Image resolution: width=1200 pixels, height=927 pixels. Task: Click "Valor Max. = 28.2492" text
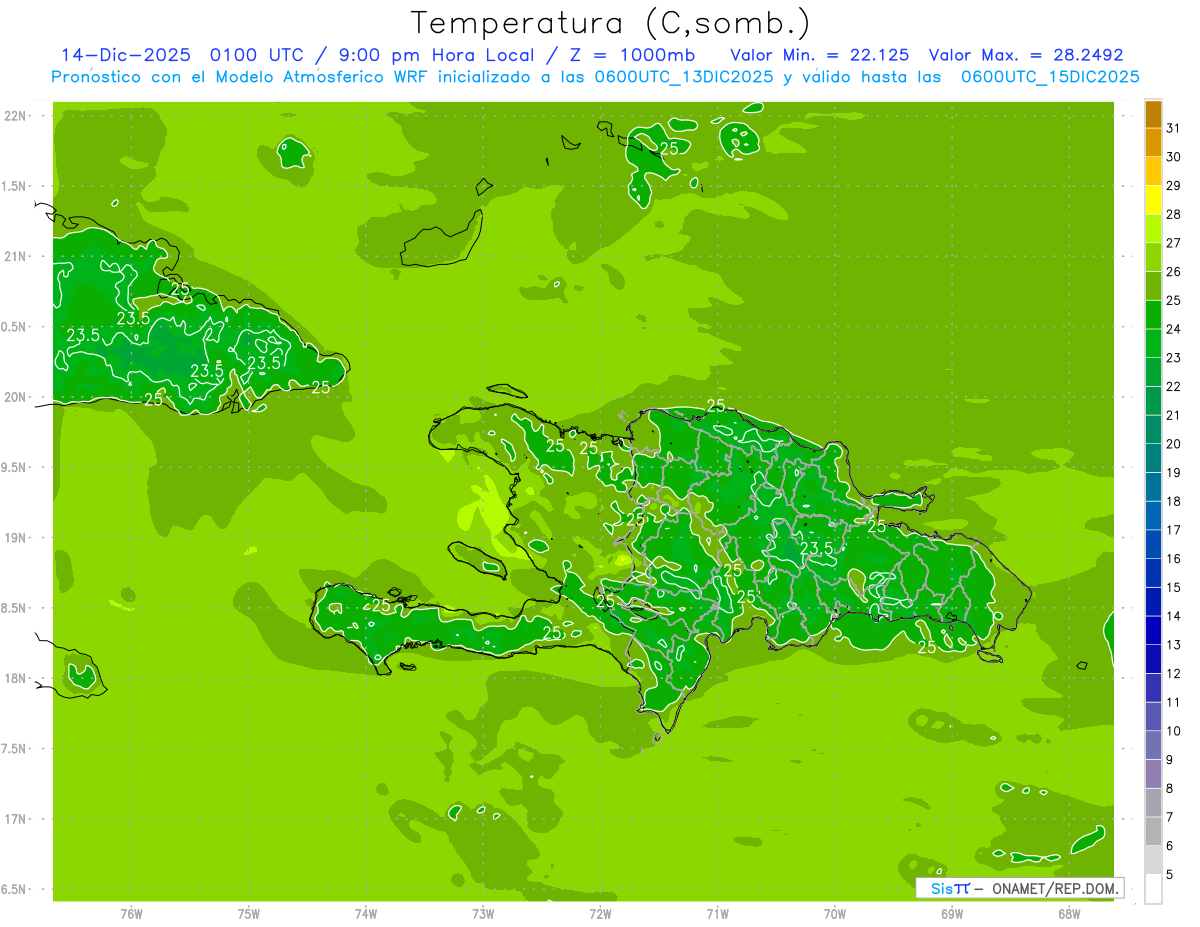pos(1026,55)
